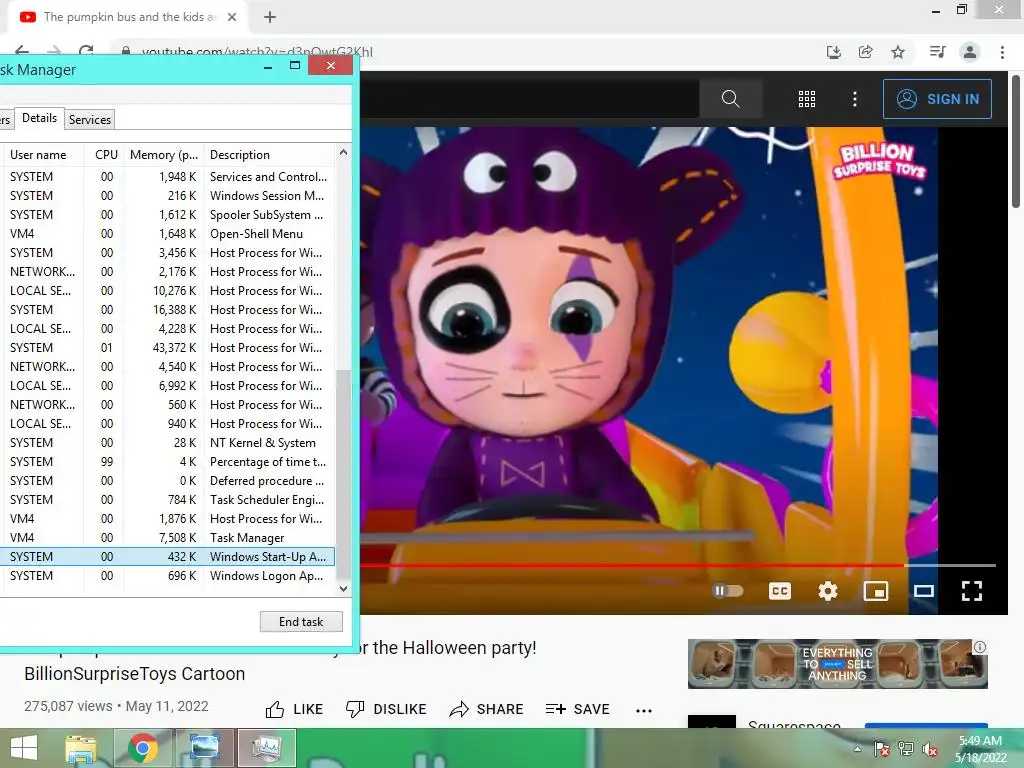Viewport: 1024px width, 768px height.
Task: Select the 43,372 K Host Process row
Action: (x=167, y=347)
